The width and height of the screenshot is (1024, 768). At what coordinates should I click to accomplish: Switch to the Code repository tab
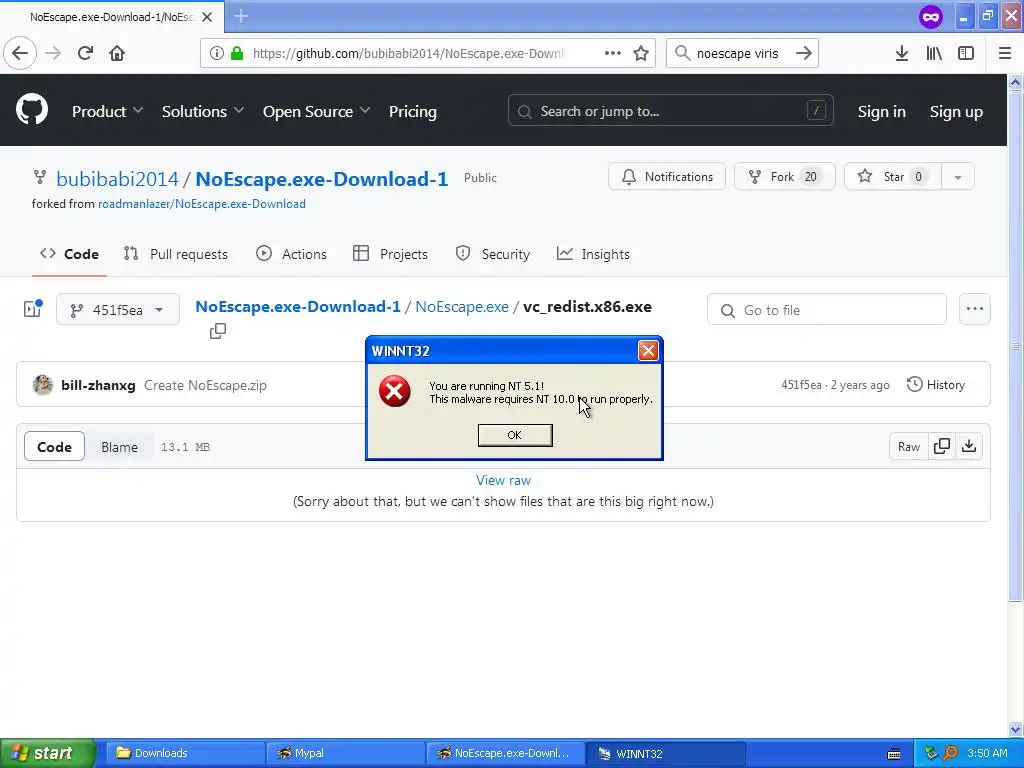click(69, 254)
